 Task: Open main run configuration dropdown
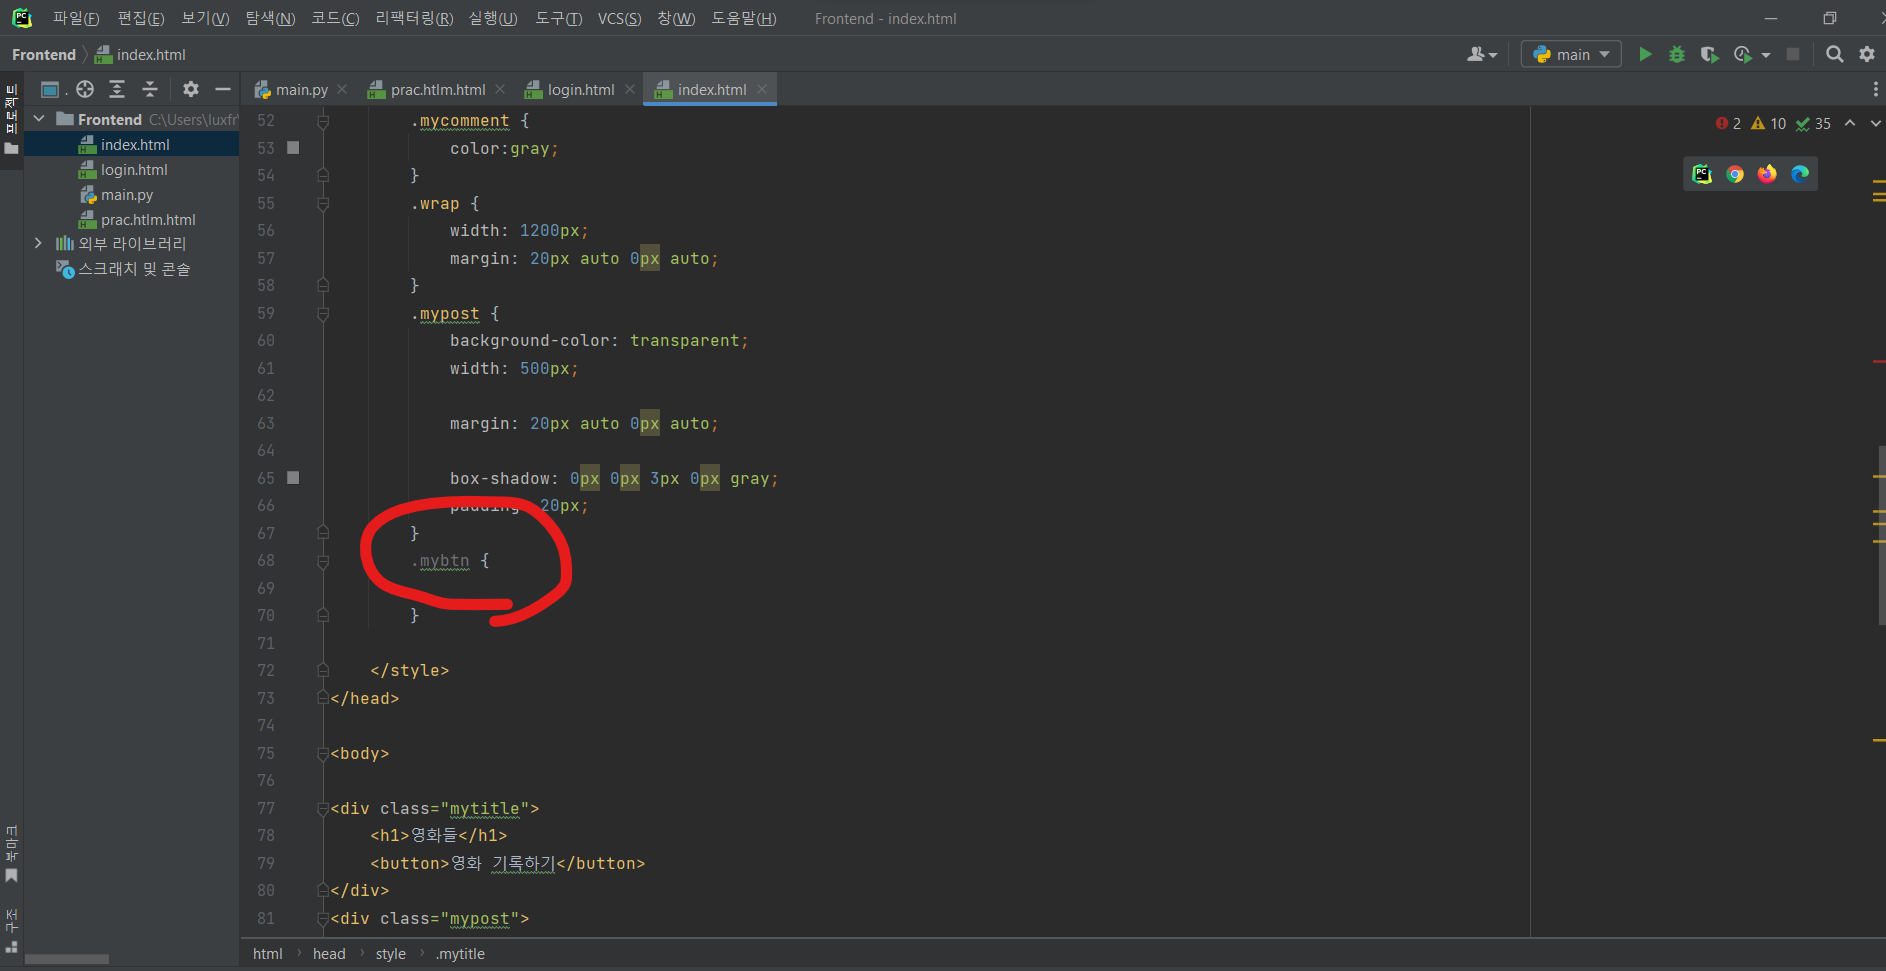click(x=1570, y=54)
